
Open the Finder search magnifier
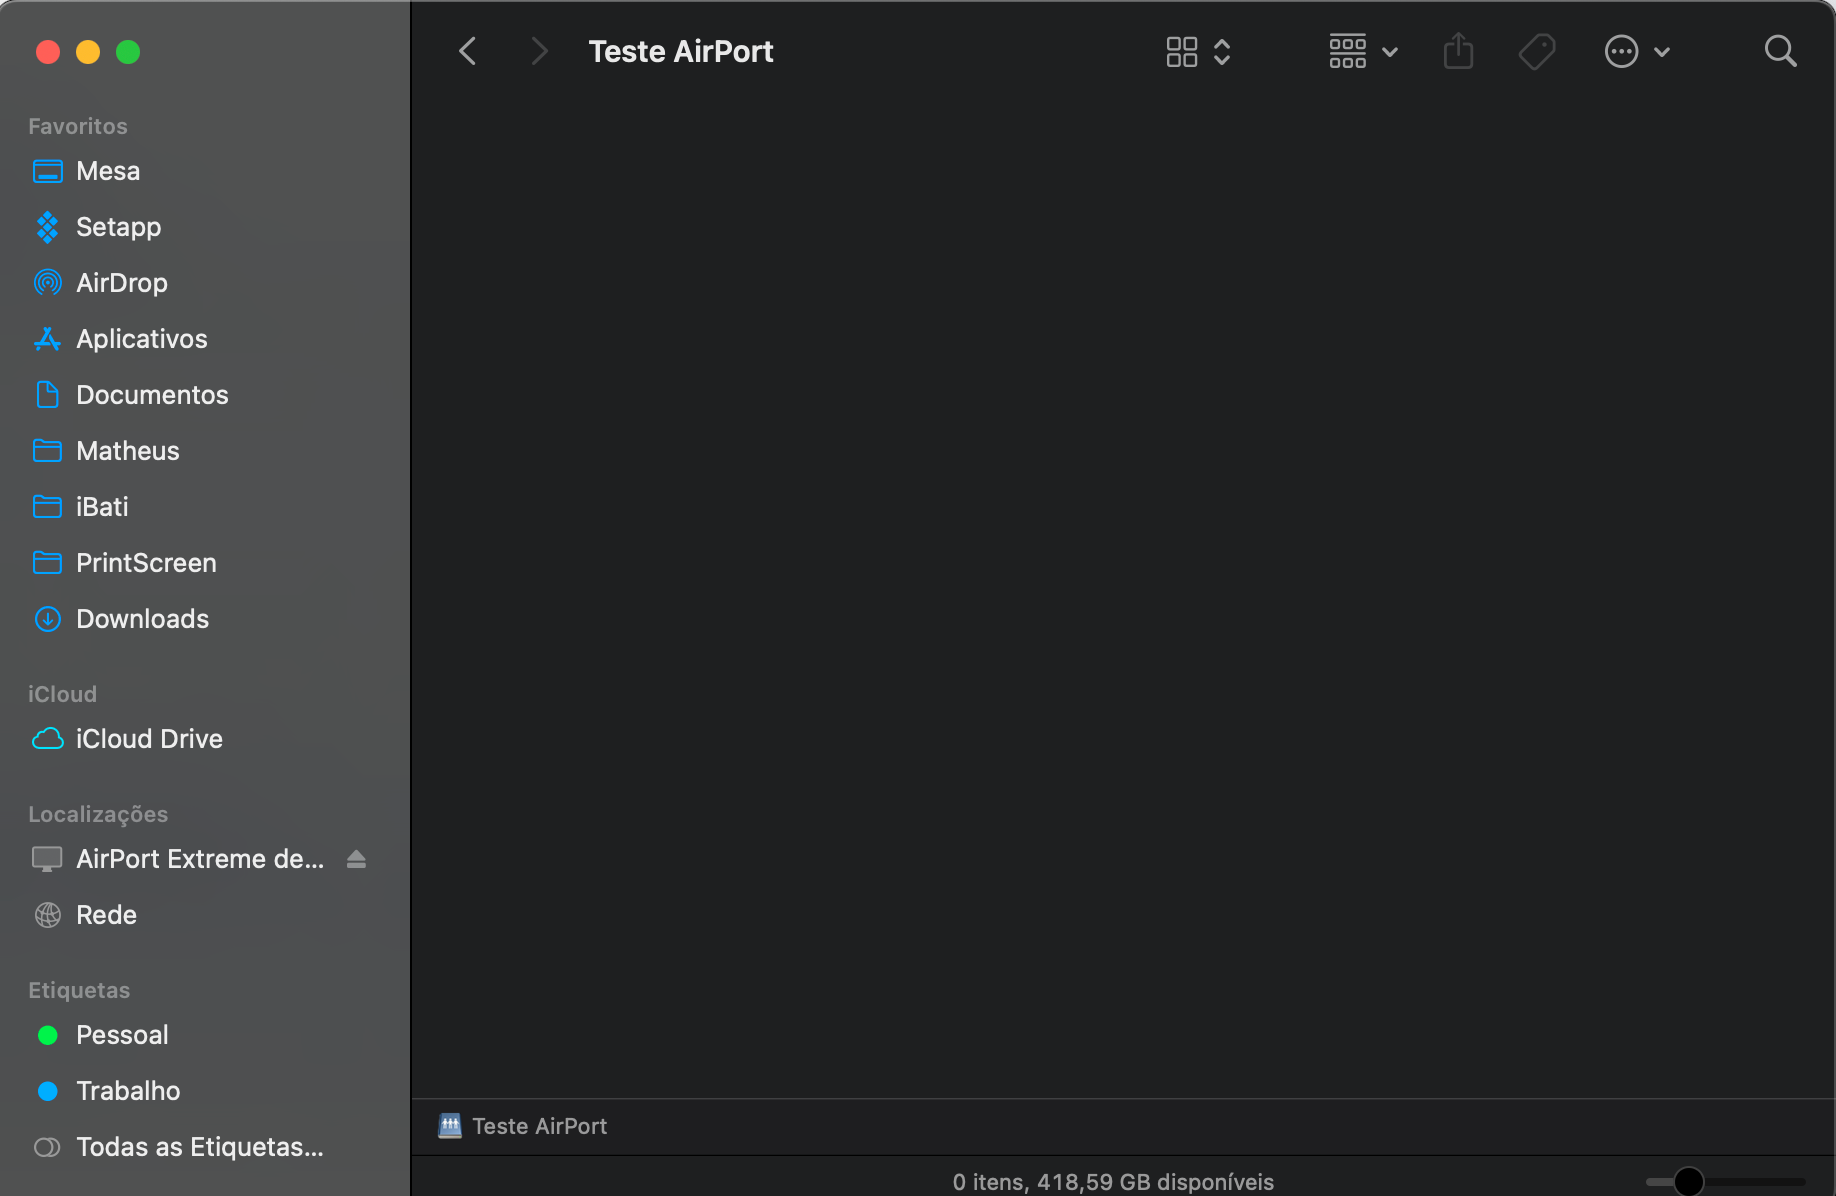(1780, 51)
